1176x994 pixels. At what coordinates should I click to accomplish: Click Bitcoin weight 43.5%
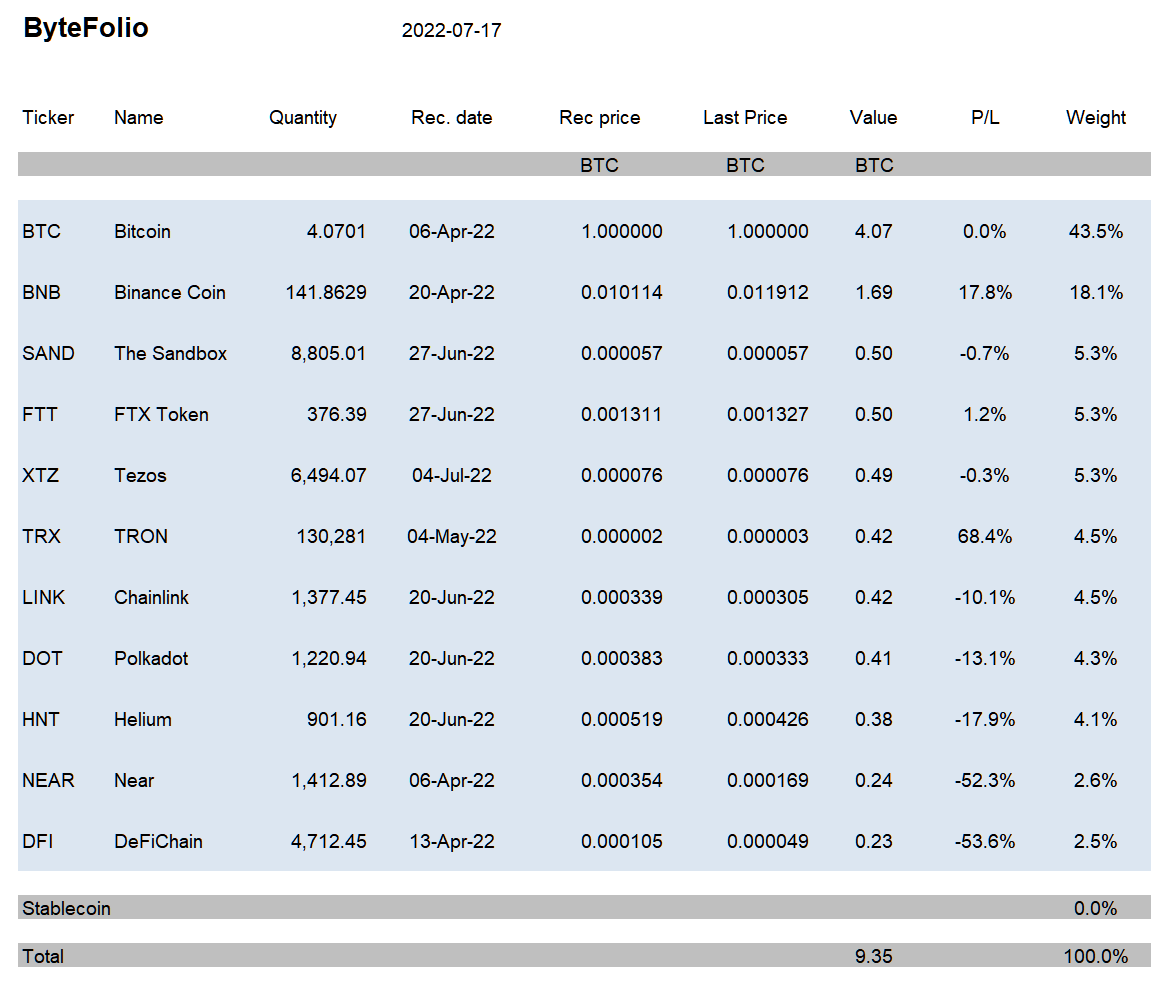pyautogui.click(x=1096, y=232)
